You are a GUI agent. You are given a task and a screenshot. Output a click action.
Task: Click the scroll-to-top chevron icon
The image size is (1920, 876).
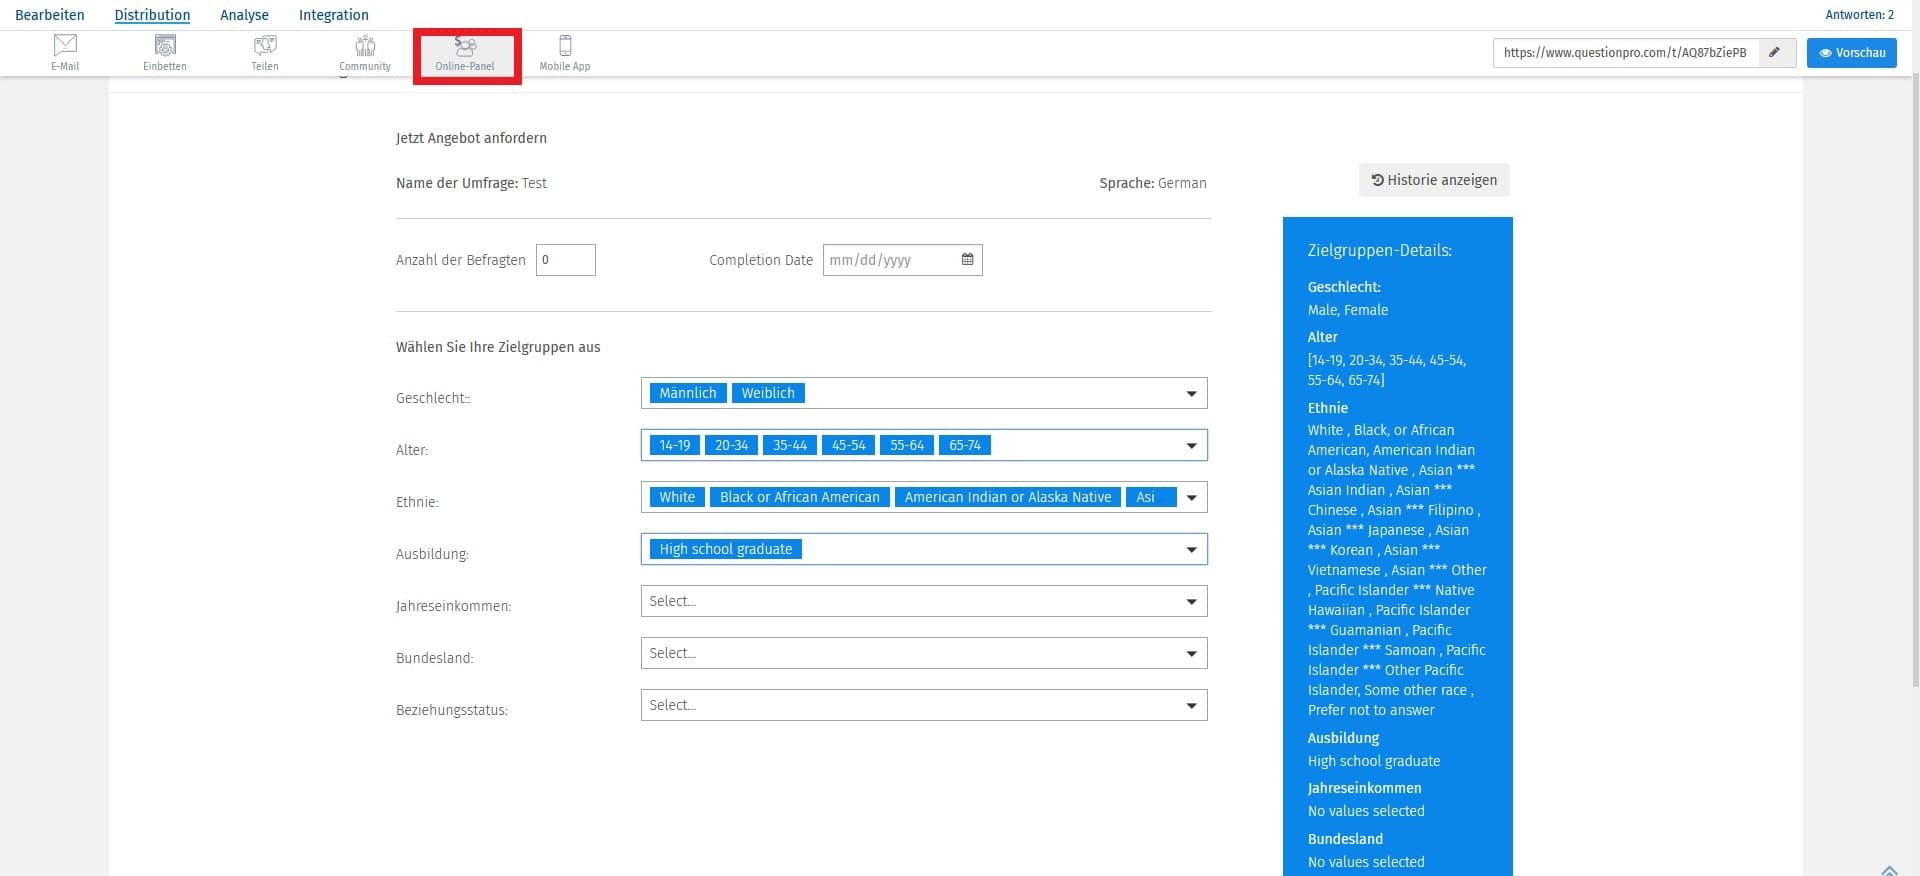pos(1889,870)
